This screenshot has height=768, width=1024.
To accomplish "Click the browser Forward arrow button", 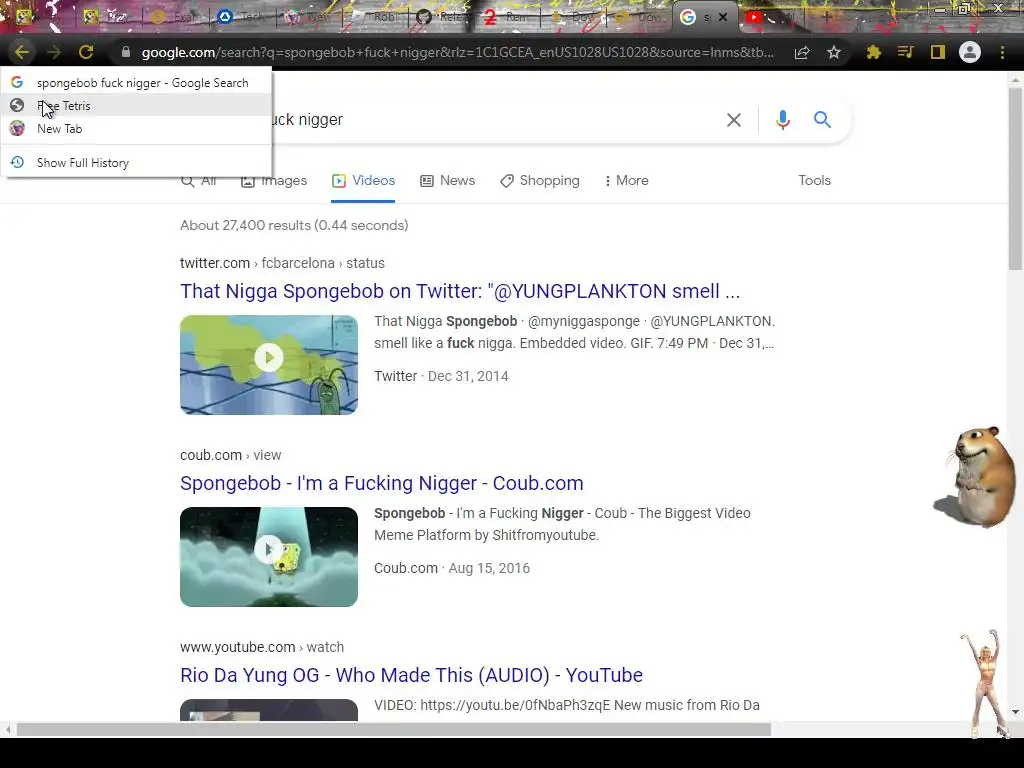I will pos(54,52).
